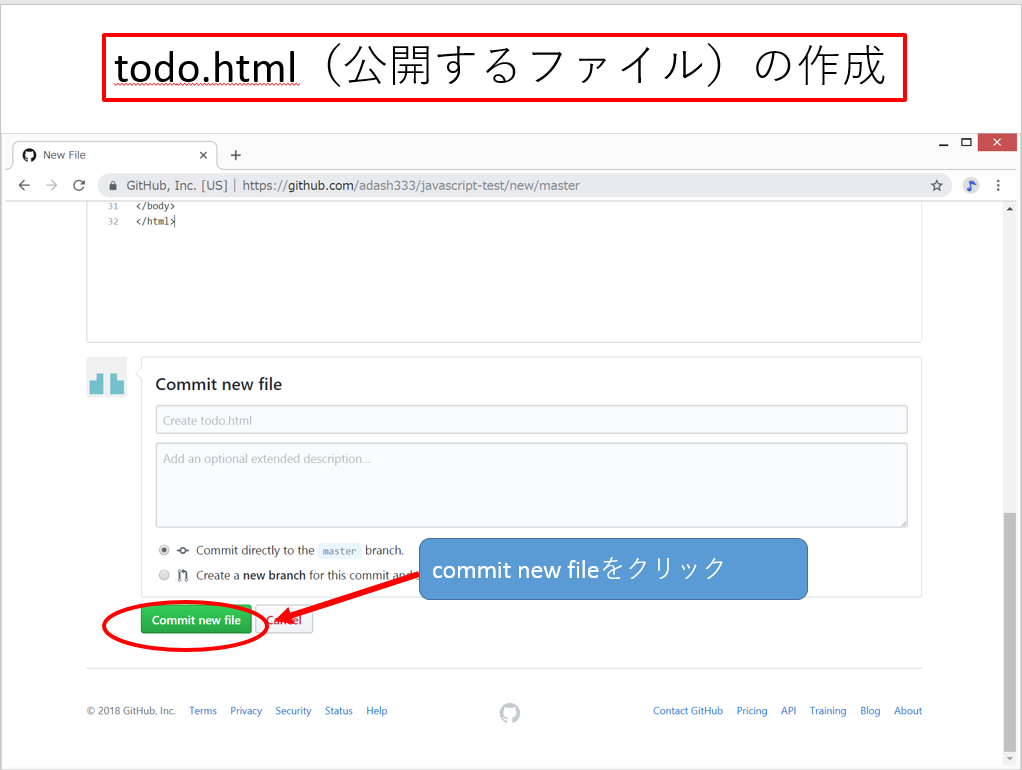Close the New File tab
Viewport: 1022px width, 770px height.
pyautogui.click(x=204, y=155)
